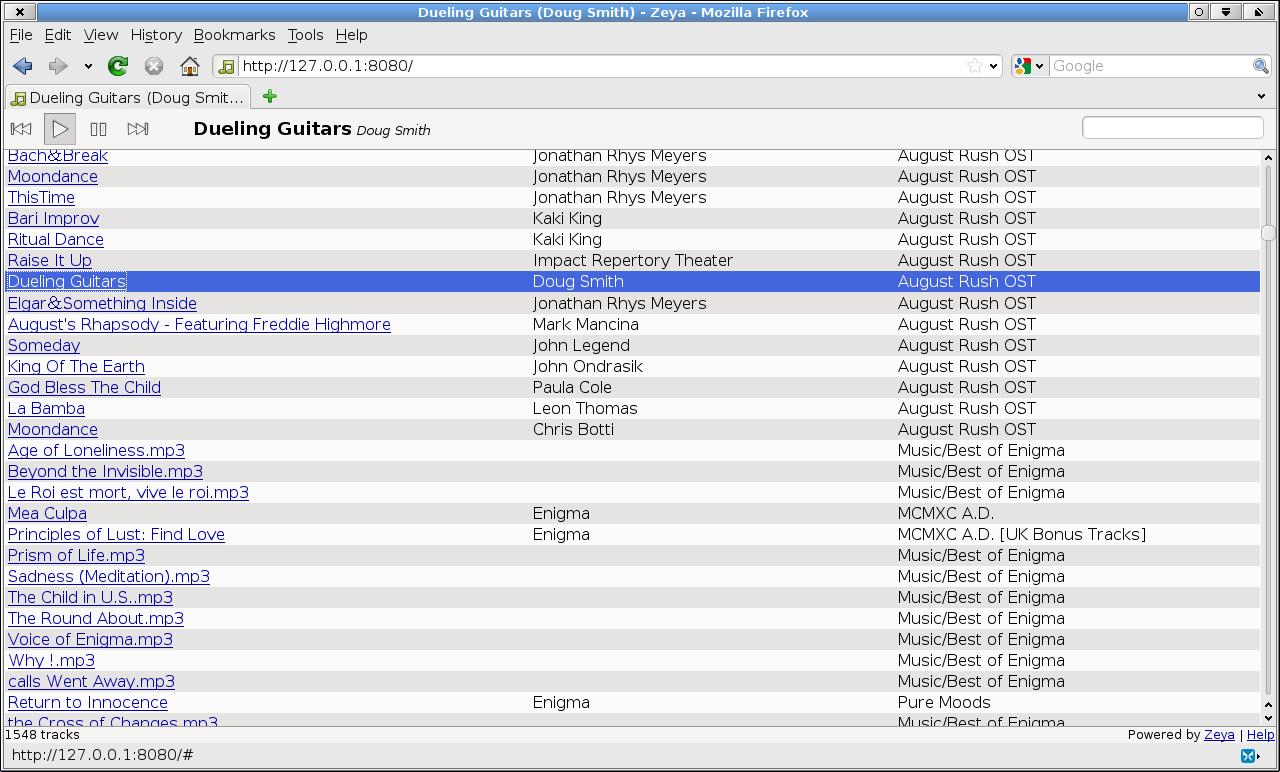Image resolution: width=1280 pixels, height=772 pixels.
Task: Open the Google search engine selector
Action: (1029, 66)
